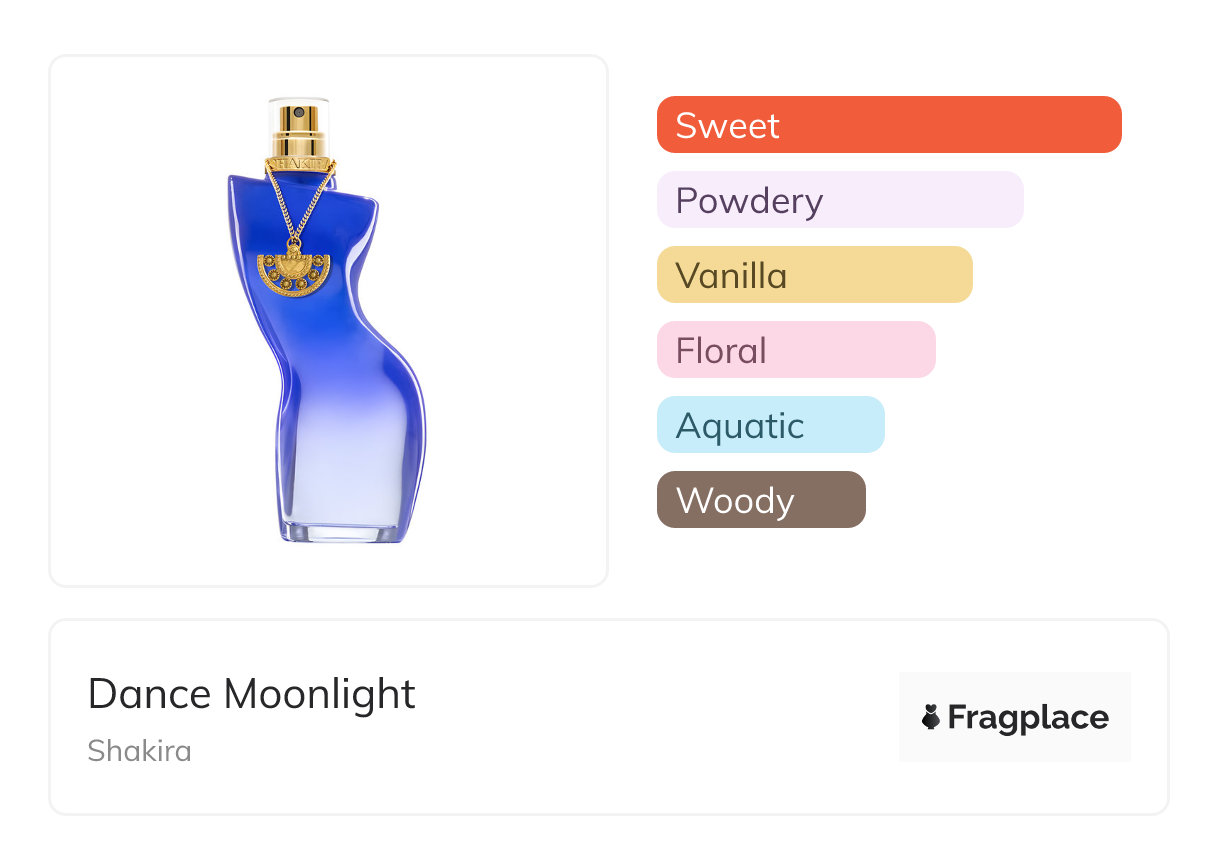1218x864 pixels.
Task: Pick the Floral accord bar
Action: tap(796, 350)
